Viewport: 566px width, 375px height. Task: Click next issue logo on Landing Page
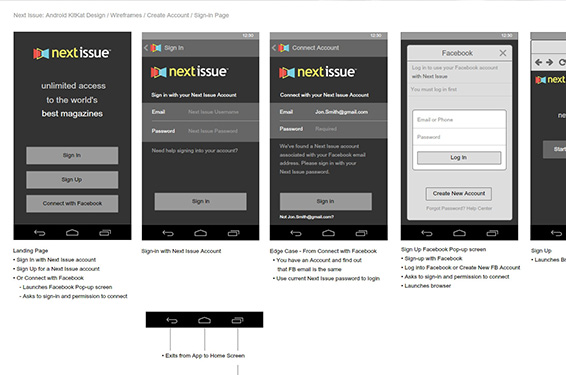pyautogui.click(x=72, y=53)
